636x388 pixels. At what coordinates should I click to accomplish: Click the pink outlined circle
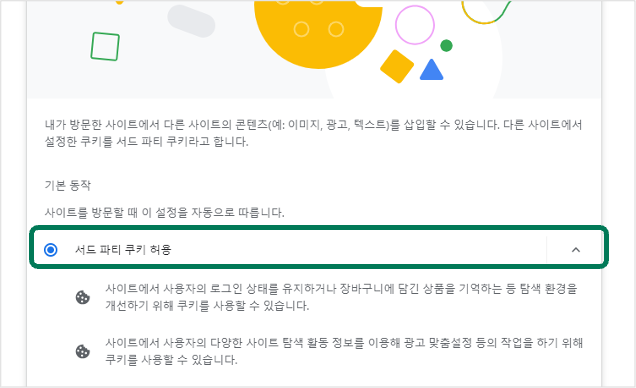pos(415,25)
